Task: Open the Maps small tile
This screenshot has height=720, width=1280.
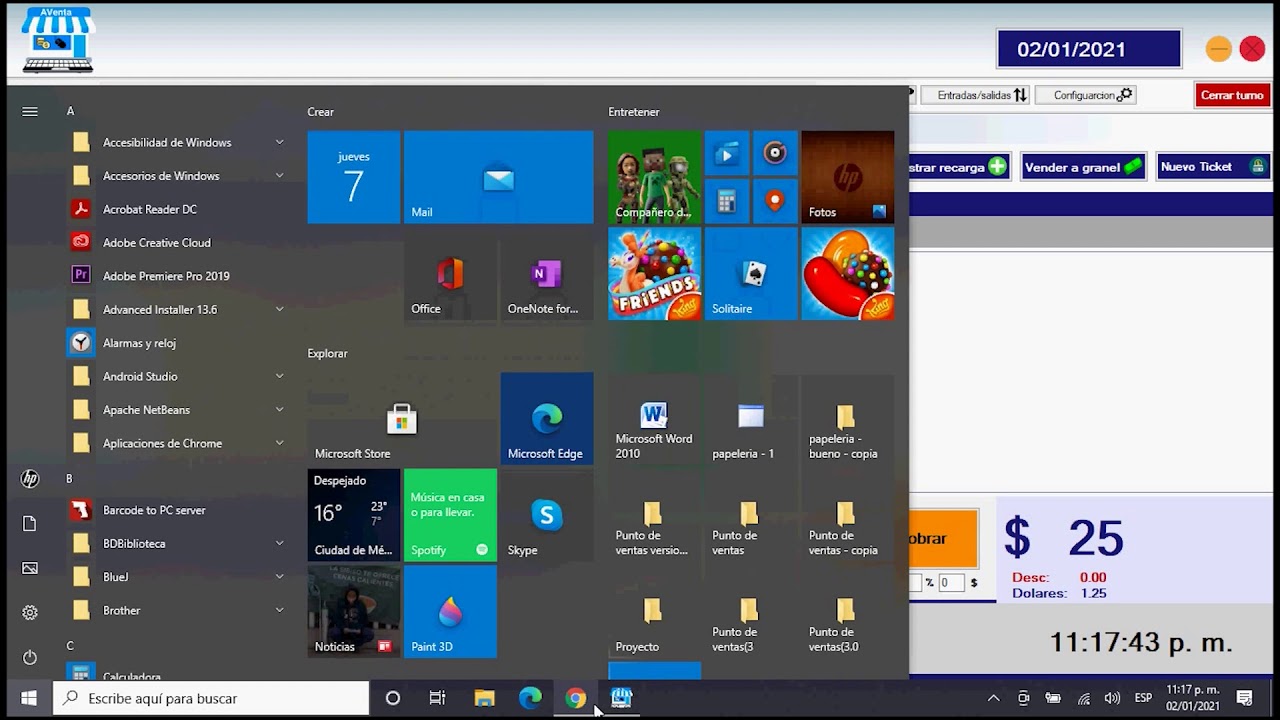Action: (x=775, y=201)
